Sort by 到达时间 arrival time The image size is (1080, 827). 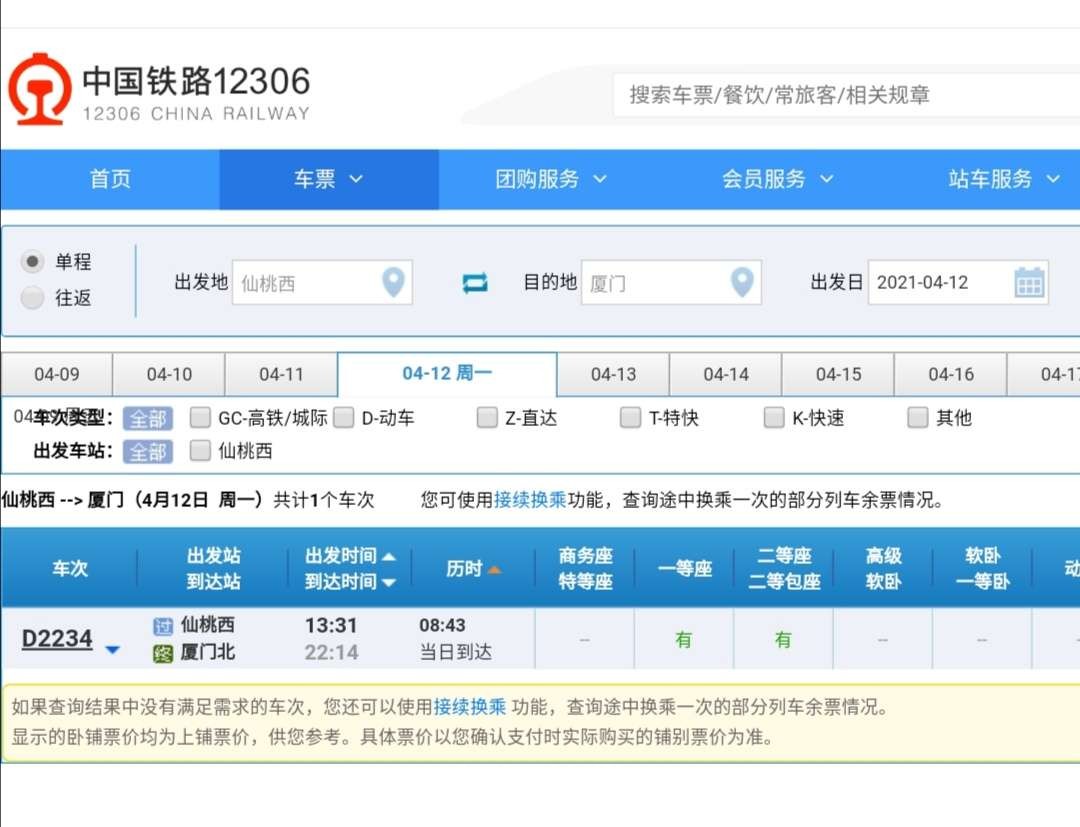coord(350,582)
